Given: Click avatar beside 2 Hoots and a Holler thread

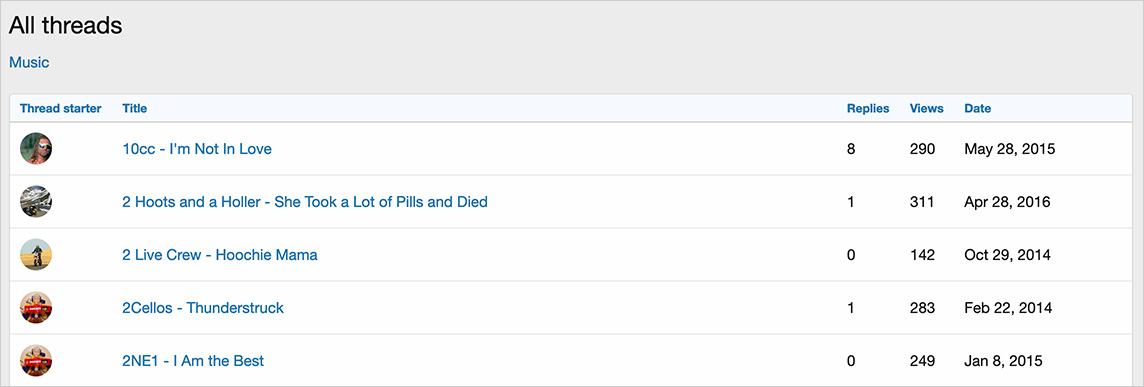Looking at the screenshot, I should [36, 202].
